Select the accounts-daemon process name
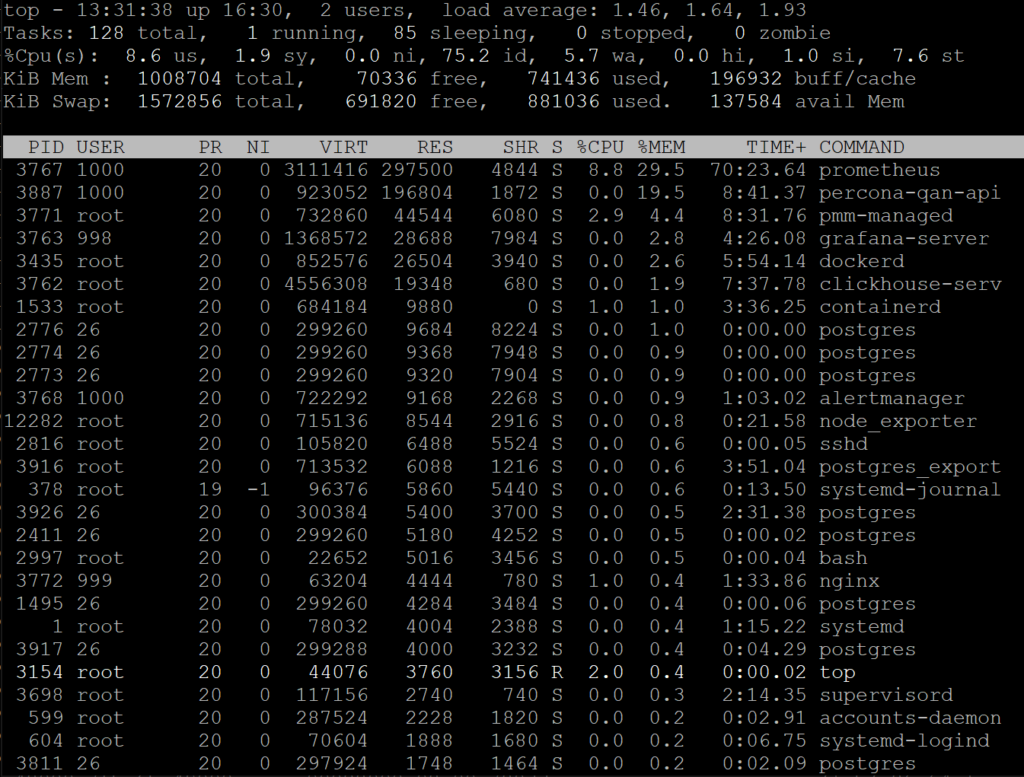 [909, 718]
